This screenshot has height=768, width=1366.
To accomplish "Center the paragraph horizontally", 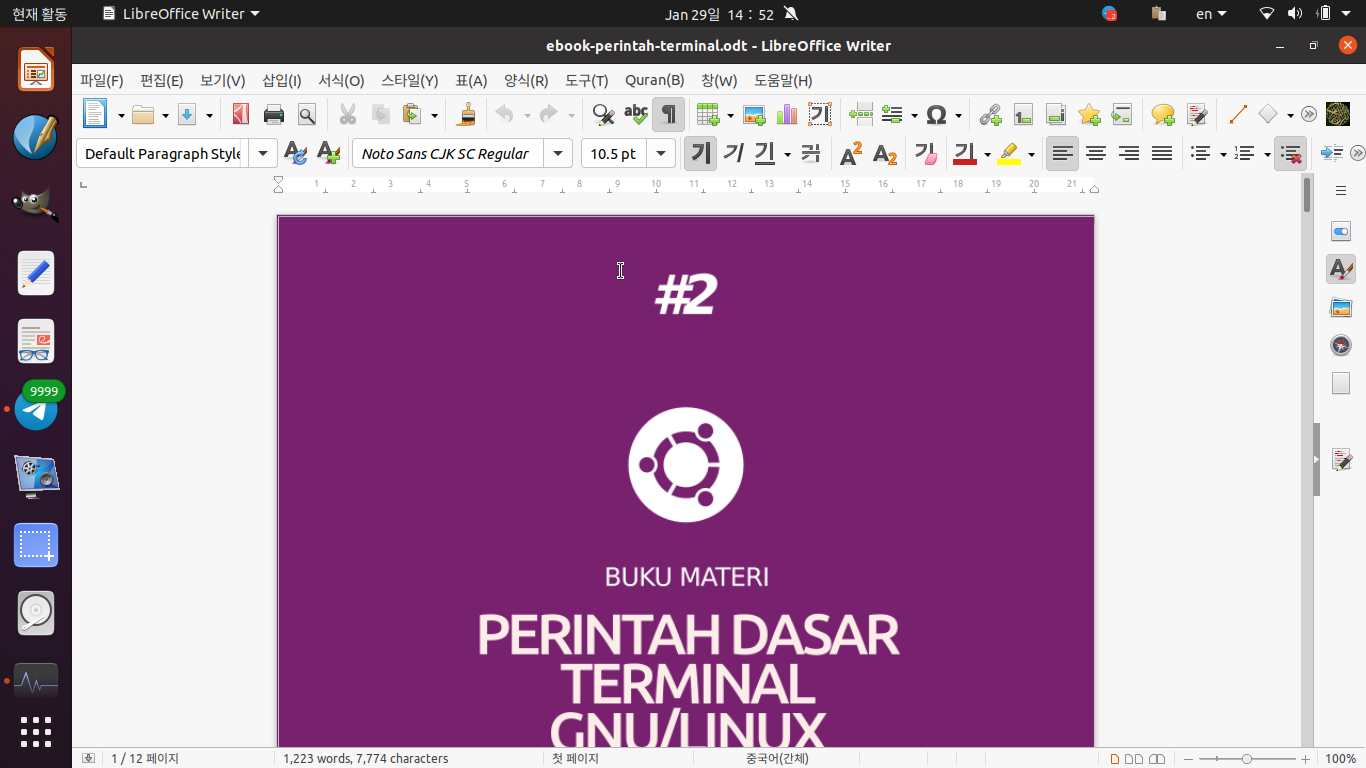I will pyautogui.click(x=1096, y=153).
